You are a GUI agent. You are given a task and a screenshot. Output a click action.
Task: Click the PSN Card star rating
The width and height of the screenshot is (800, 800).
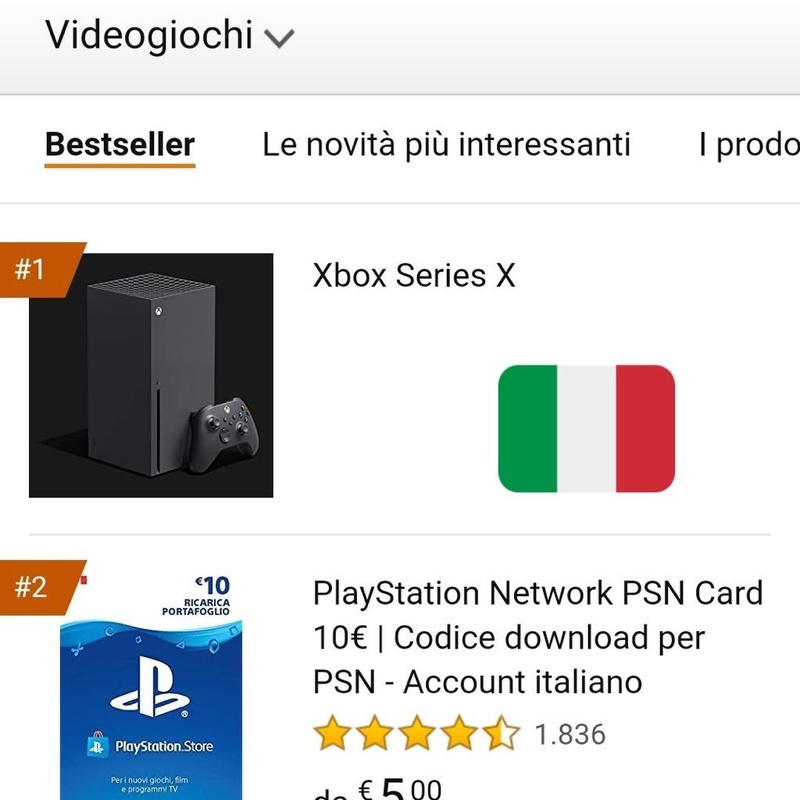coord(416,735)
